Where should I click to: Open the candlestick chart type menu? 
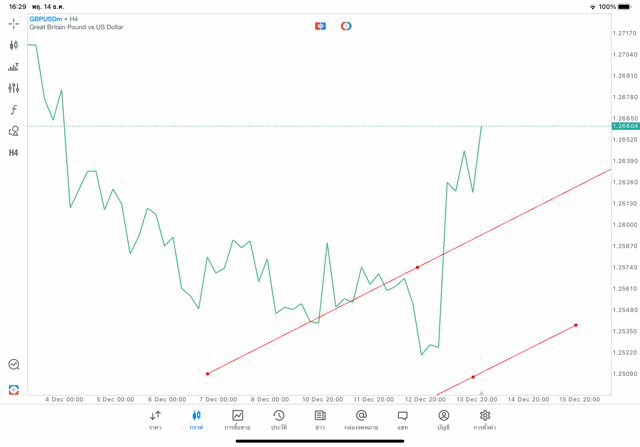click(x=14, y=45)
